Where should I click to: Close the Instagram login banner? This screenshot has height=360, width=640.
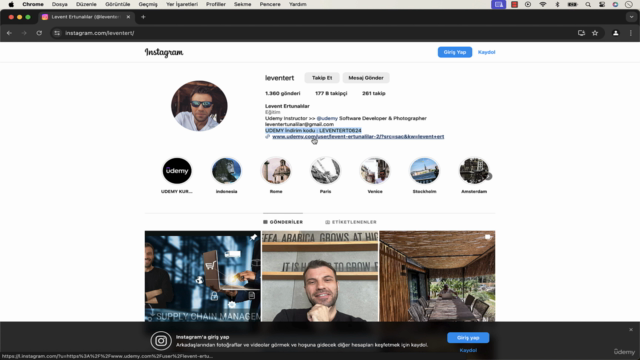coord(631,329)
